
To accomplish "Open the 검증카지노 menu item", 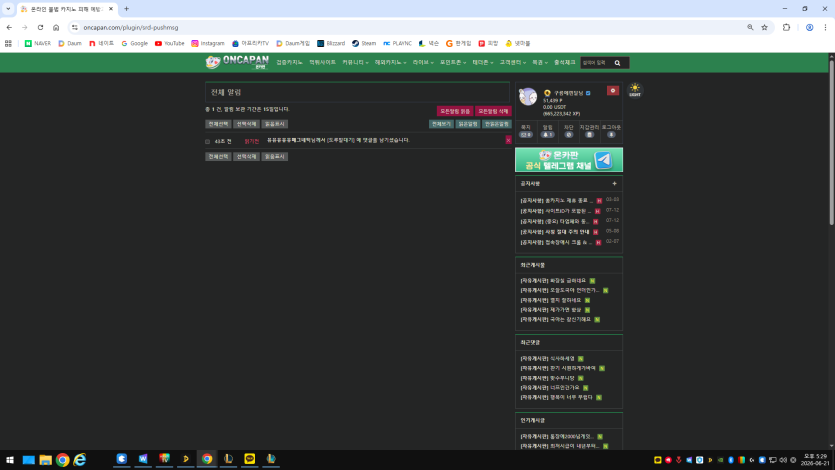I will tap(289, 62).
